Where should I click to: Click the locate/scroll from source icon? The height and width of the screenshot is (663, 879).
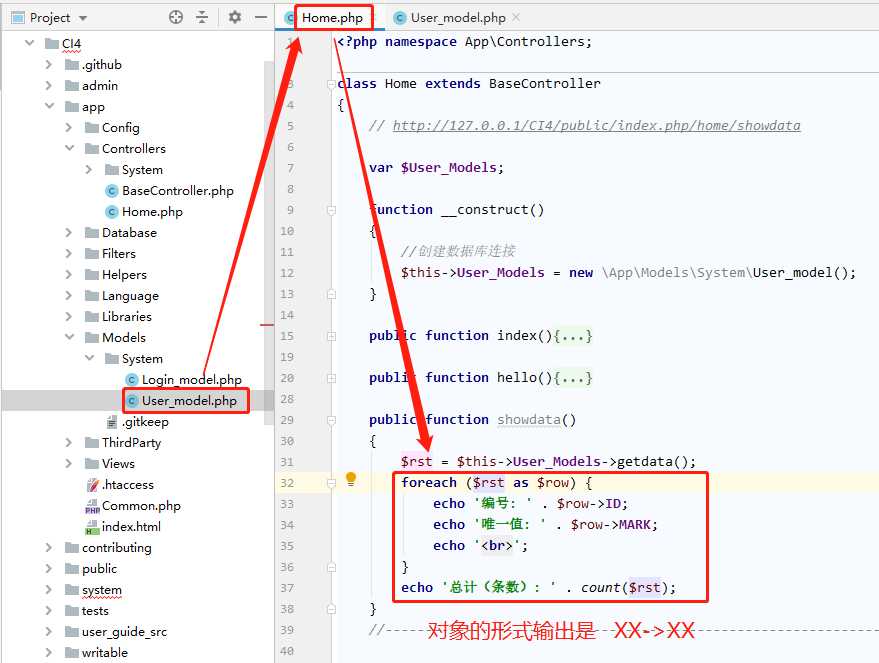175,17
